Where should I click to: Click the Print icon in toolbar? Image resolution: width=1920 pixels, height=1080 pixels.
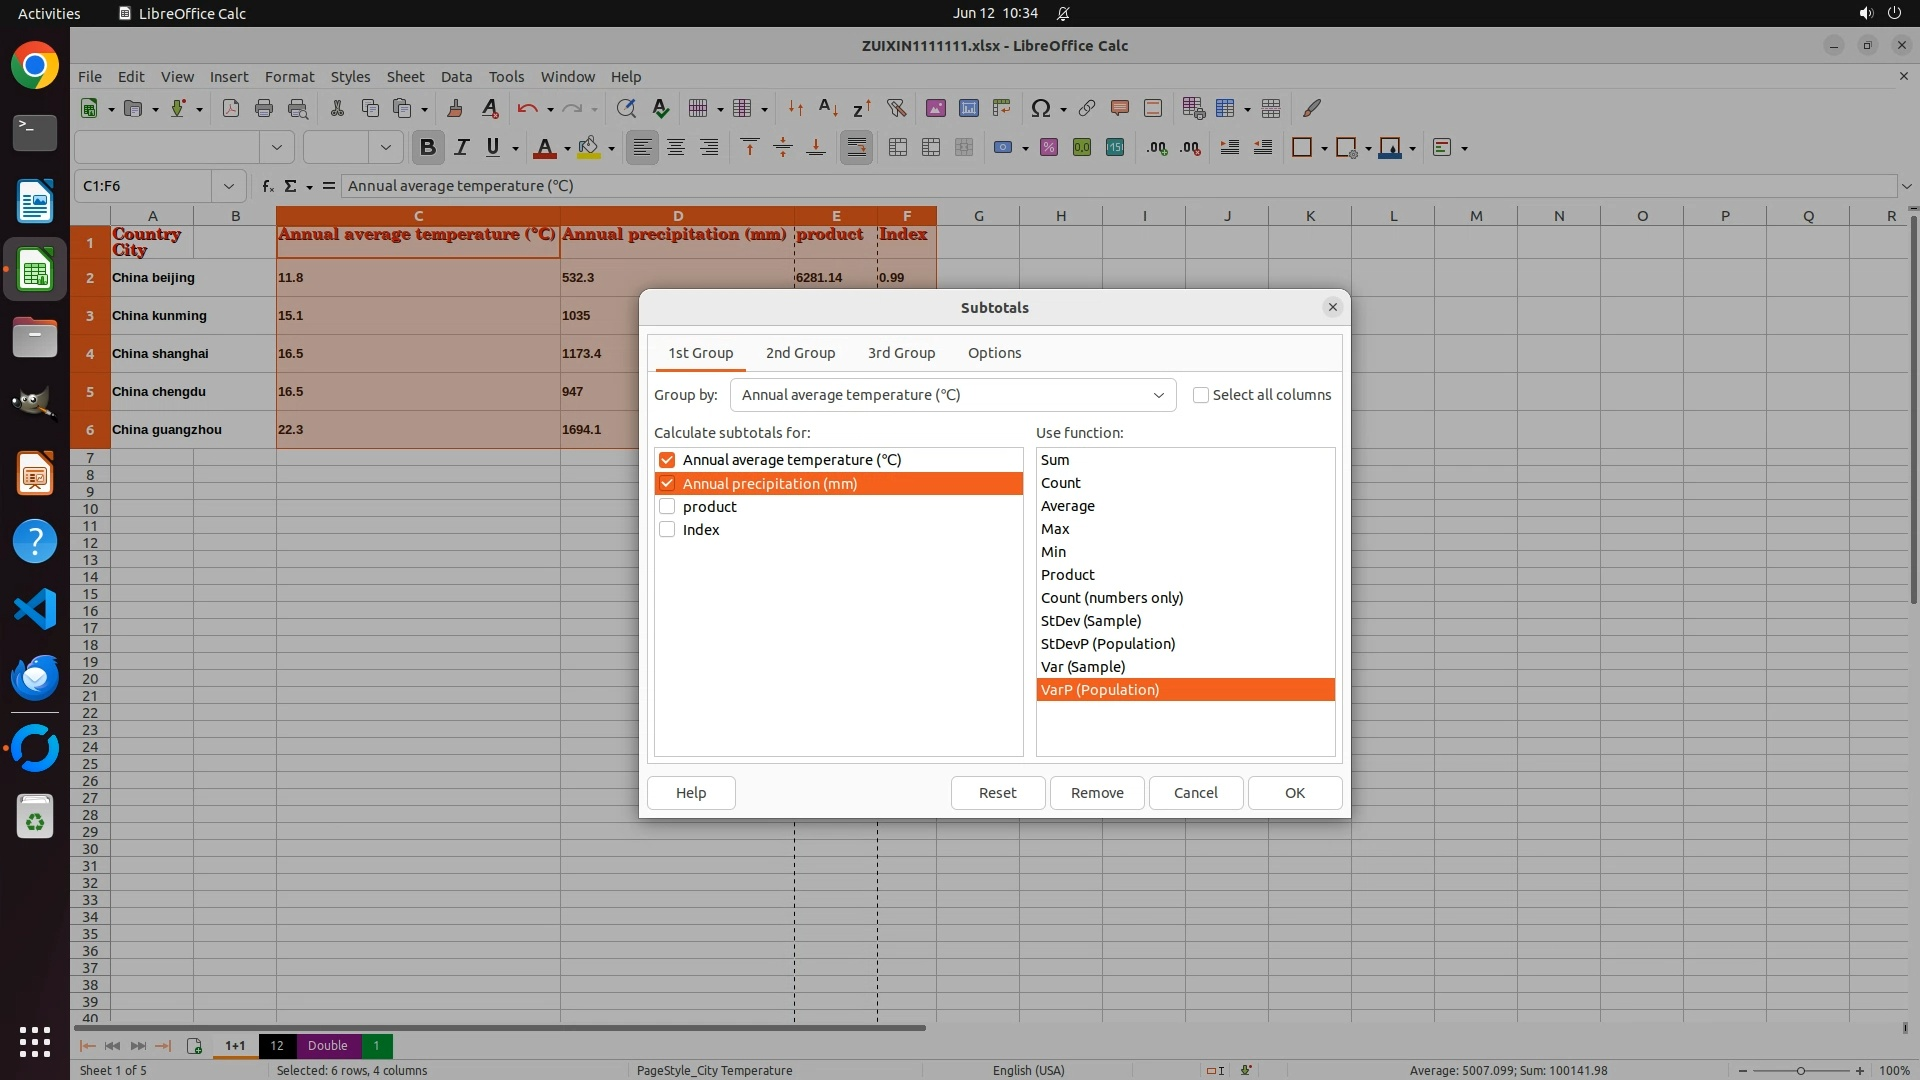pyautogui.click(x=264, y=108)
